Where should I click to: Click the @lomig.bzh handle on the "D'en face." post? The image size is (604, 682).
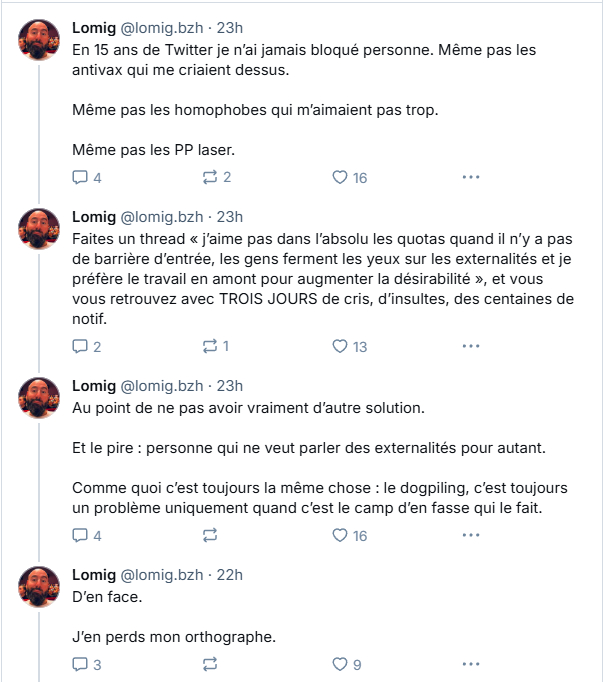click(163, 575)
